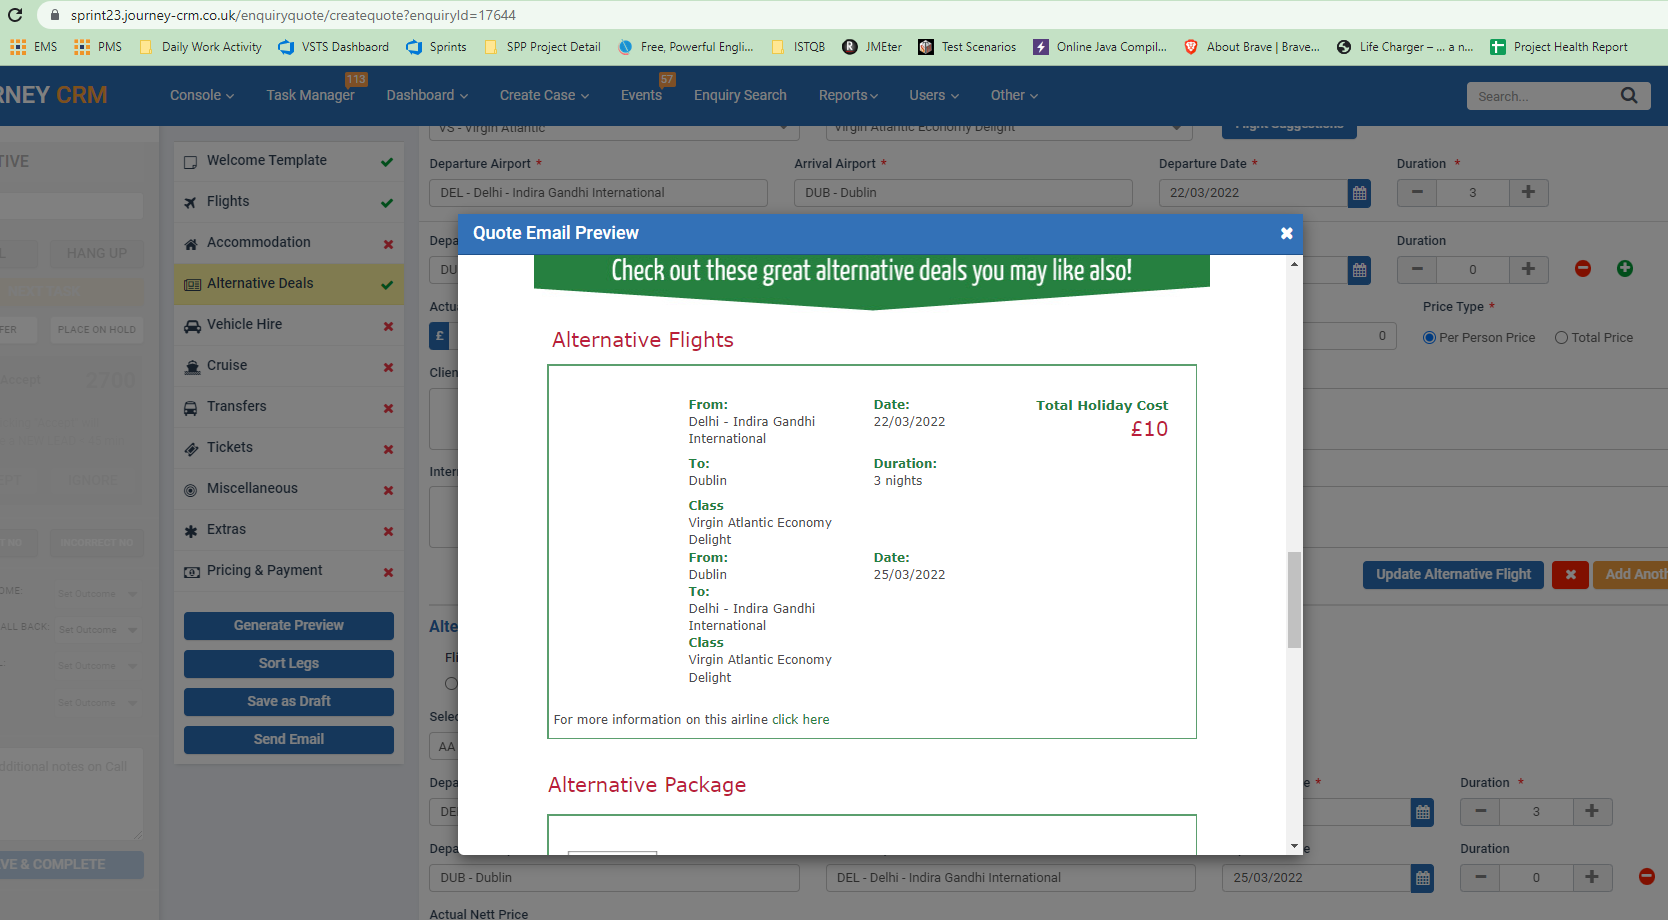Click the scroll-up arrow in the email preview
Image resolution: width=1668 pixels, height=920 pixels.
tap(1294, 264)
